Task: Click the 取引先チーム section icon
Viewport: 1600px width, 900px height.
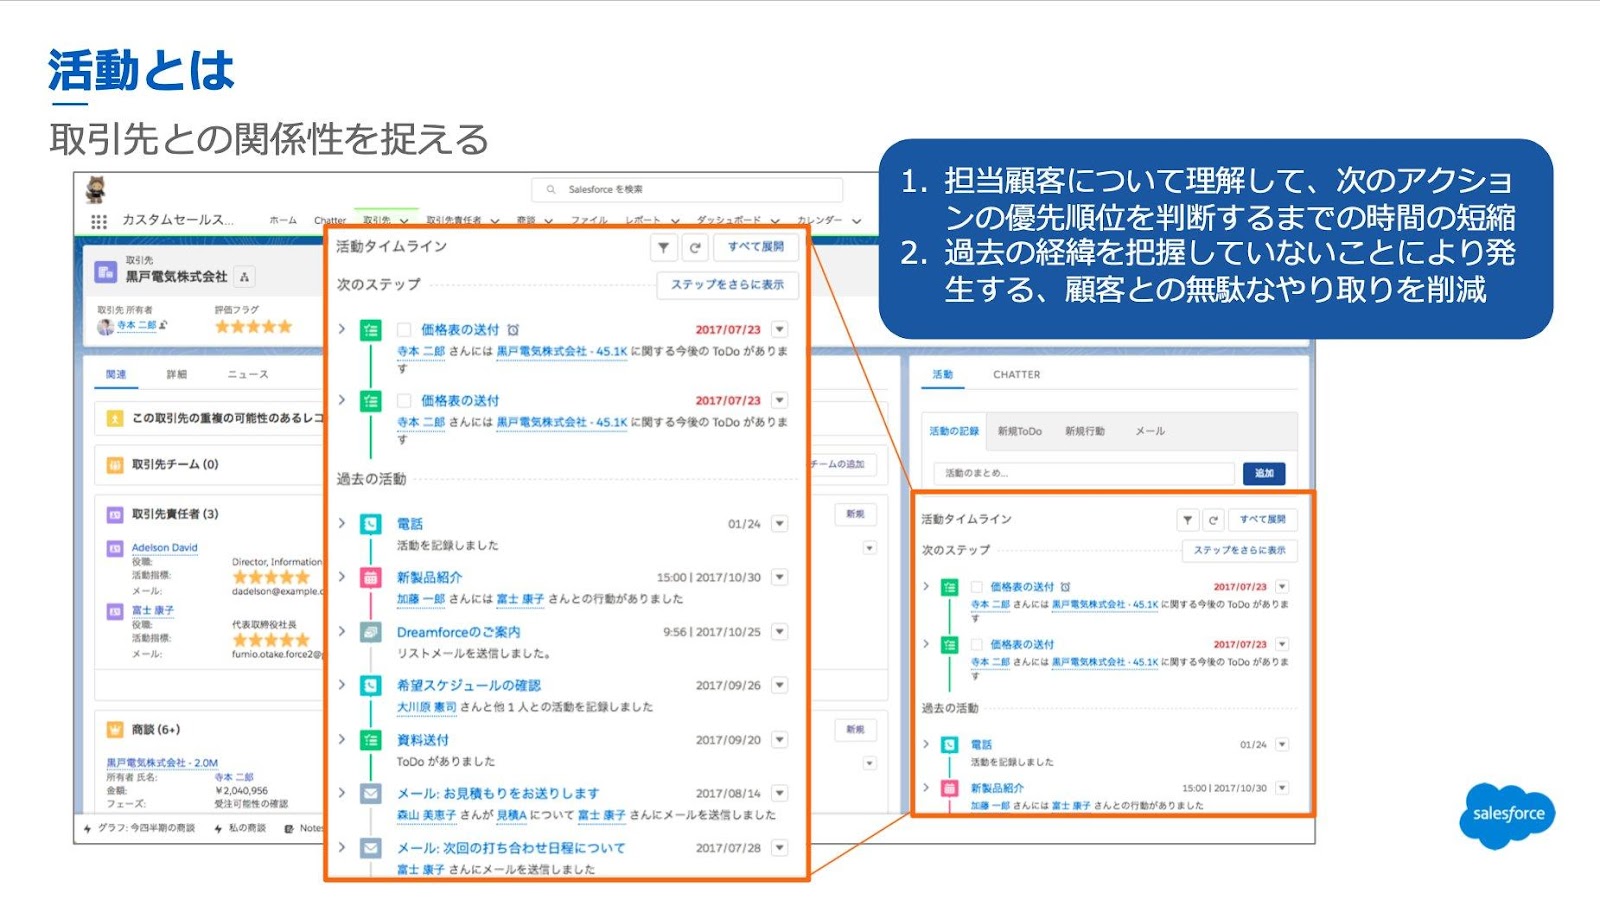Action: click(x=115, y=465)
